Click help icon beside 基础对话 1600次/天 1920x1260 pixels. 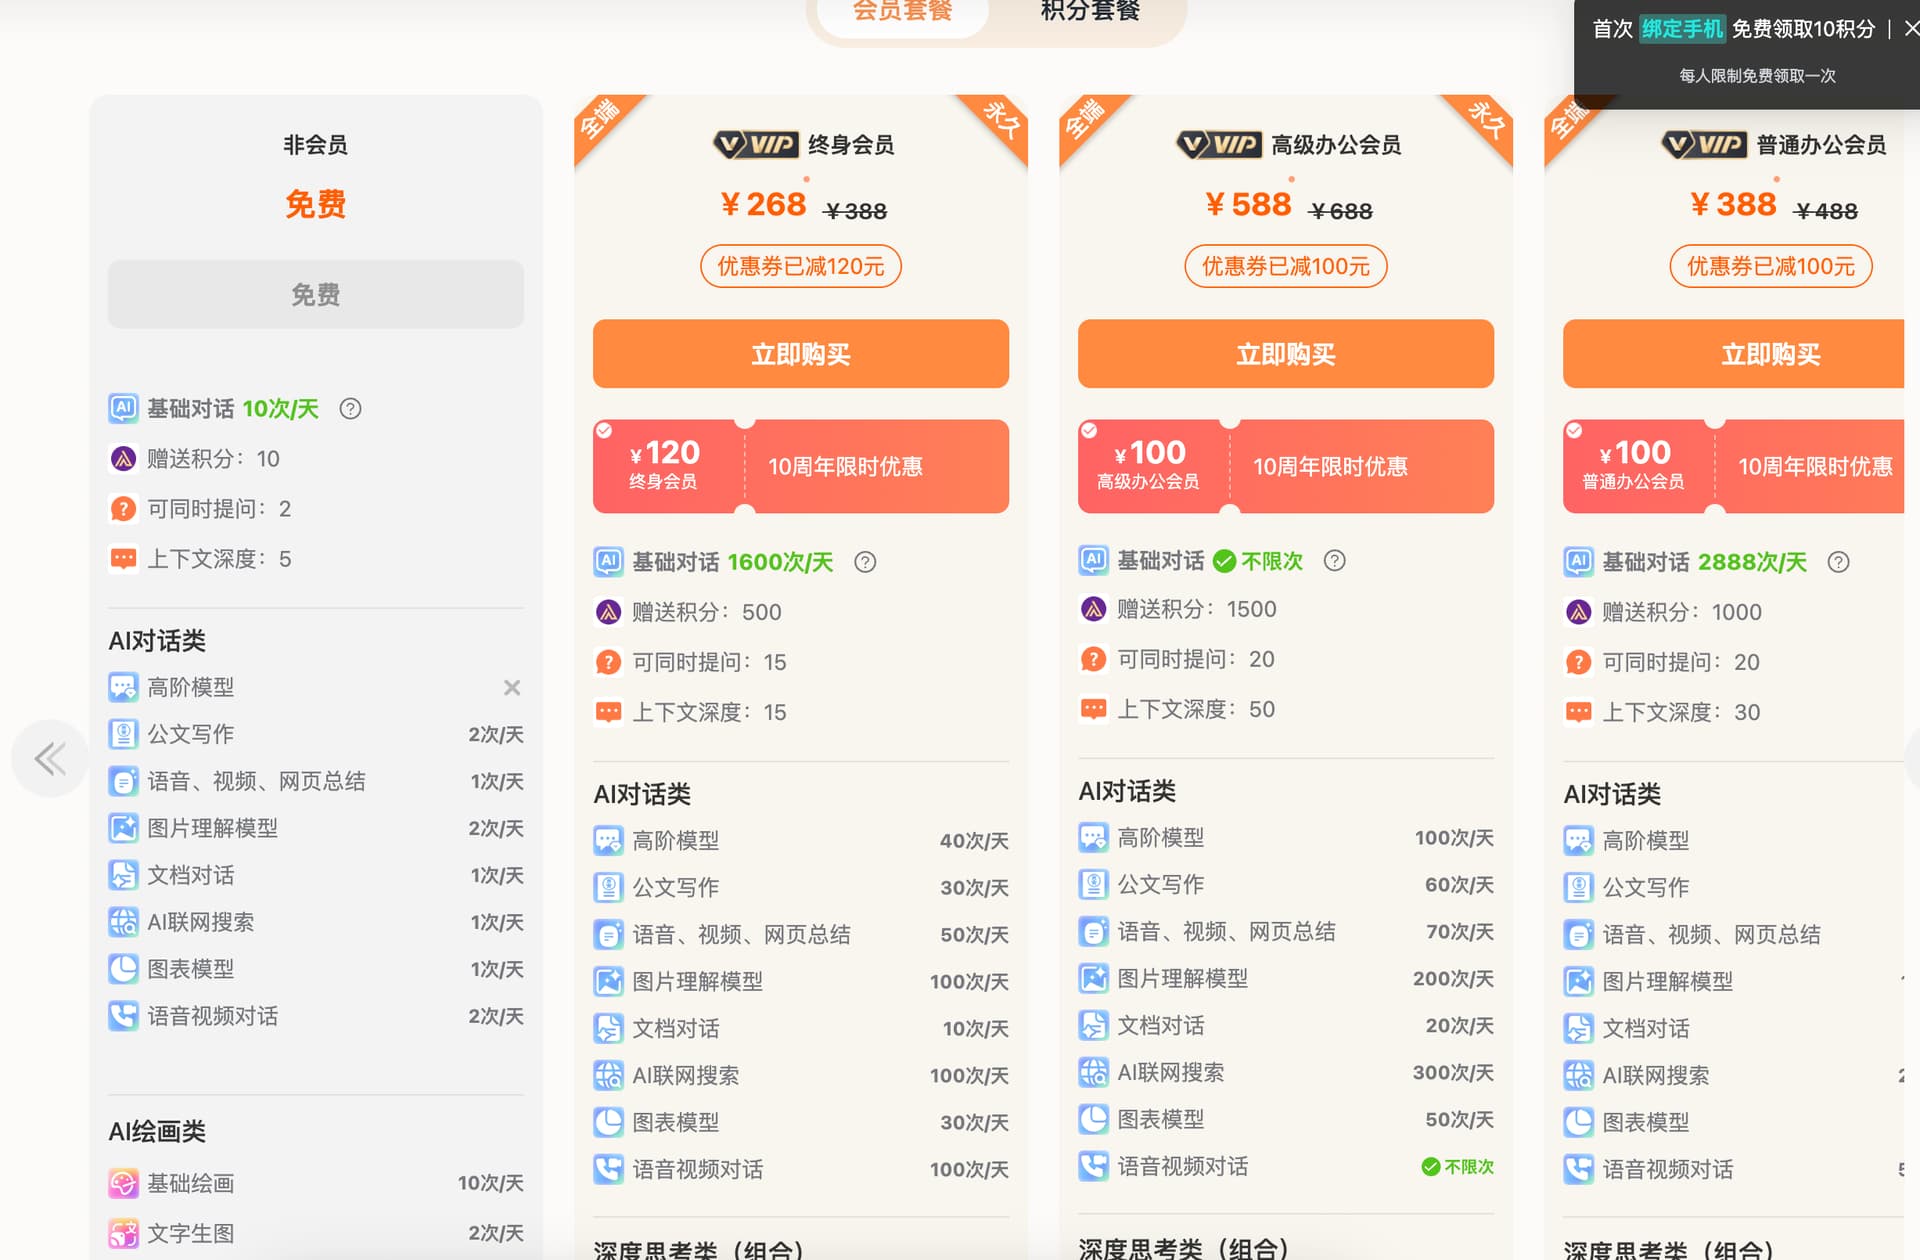pos(865,562)
